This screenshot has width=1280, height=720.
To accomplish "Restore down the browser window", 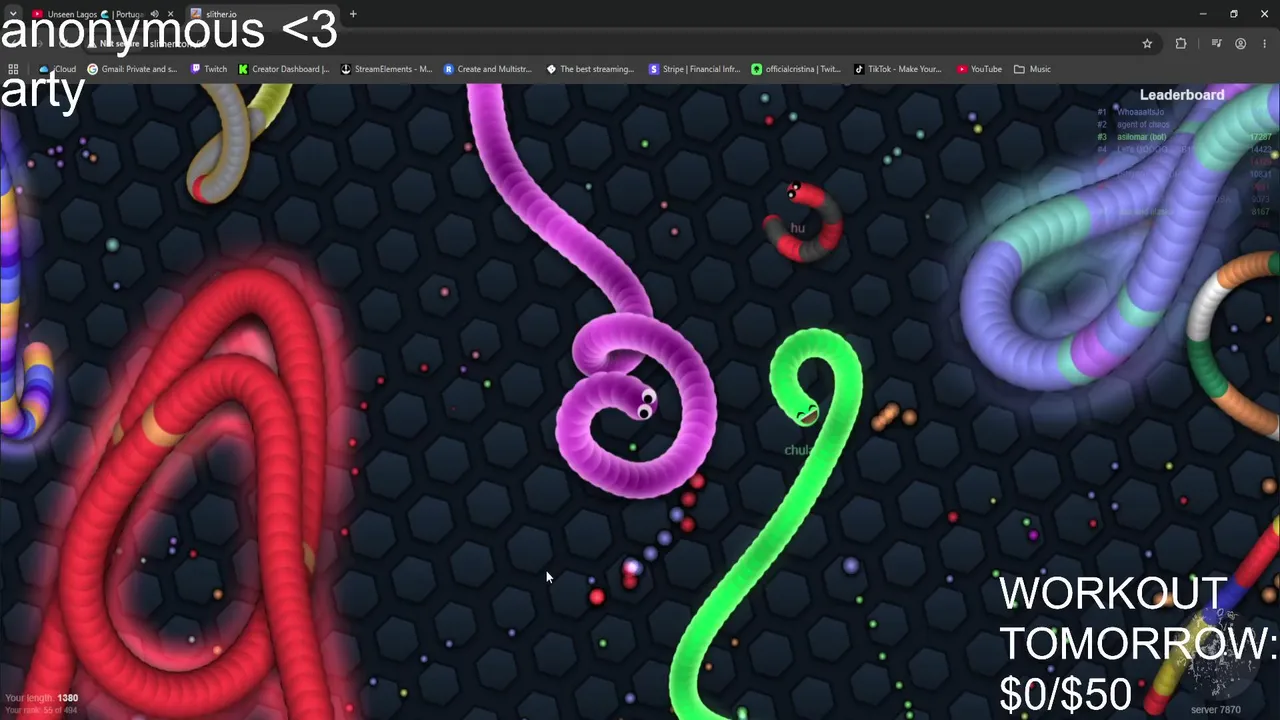I will [1234, 14].
